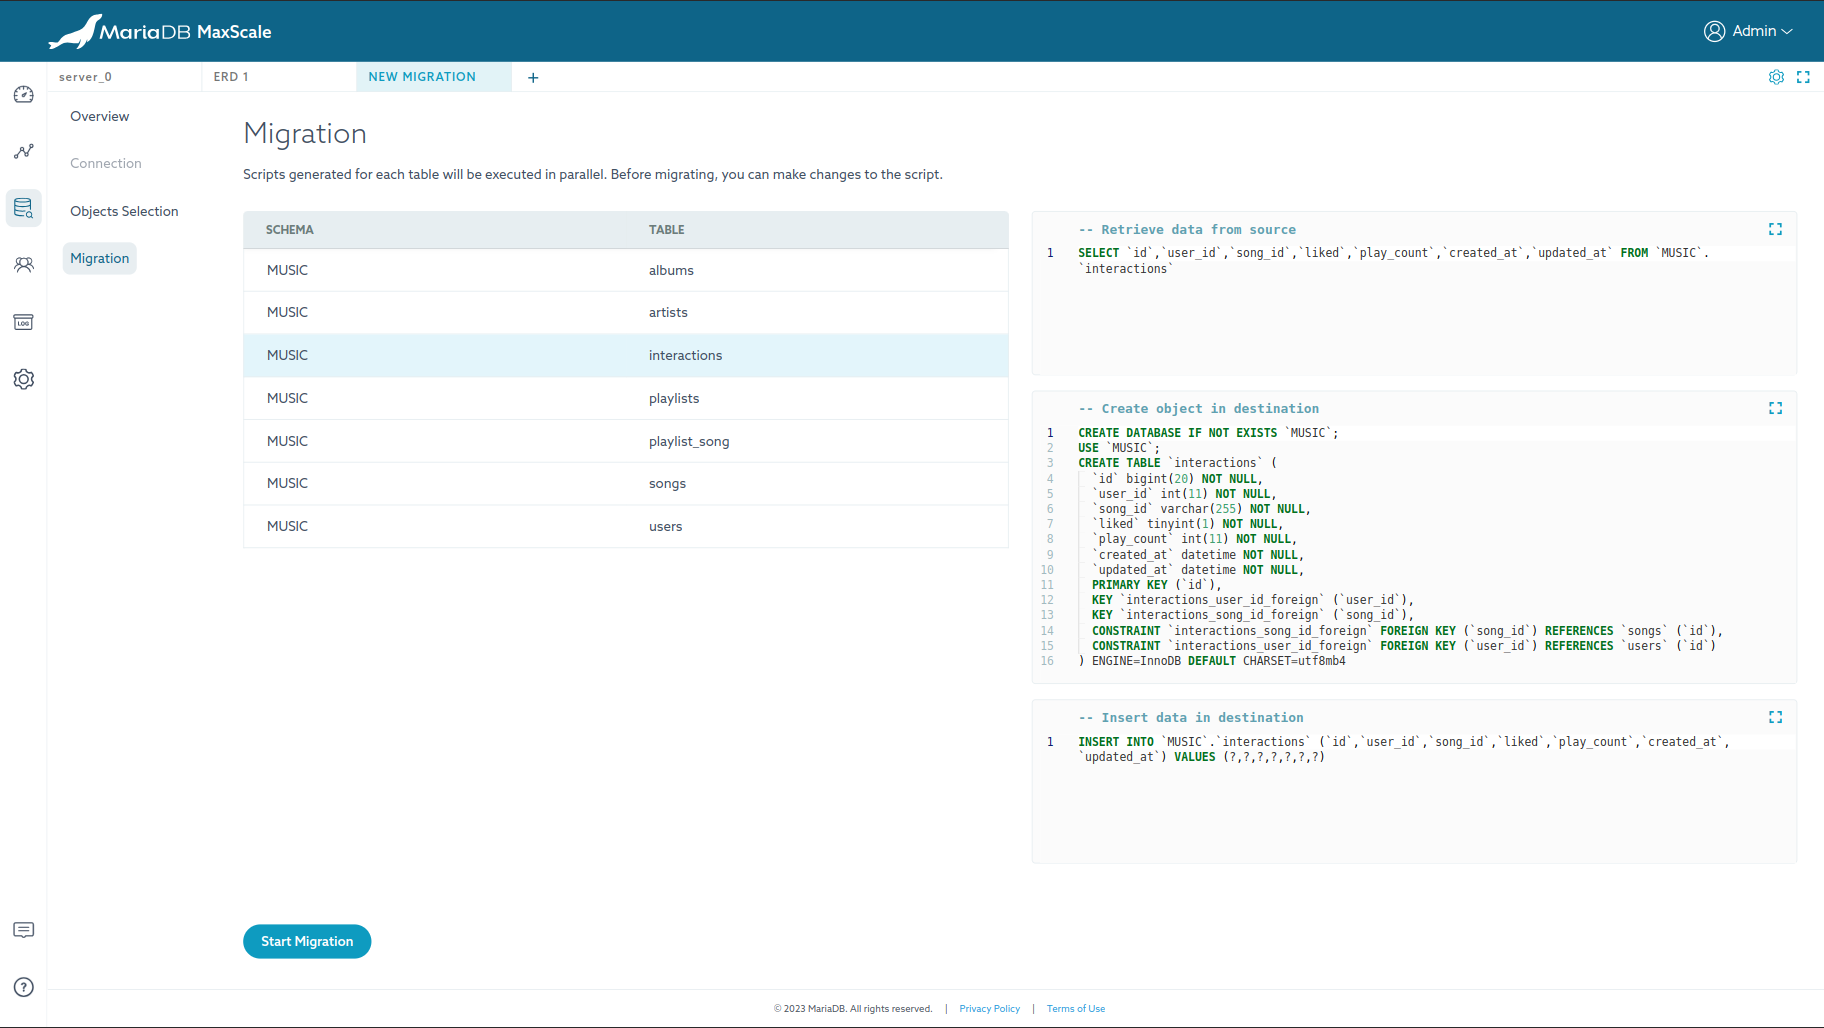Expand the Admin user dropdown menu
Screen dimensions: 1824x1028
pos(1748,31)
